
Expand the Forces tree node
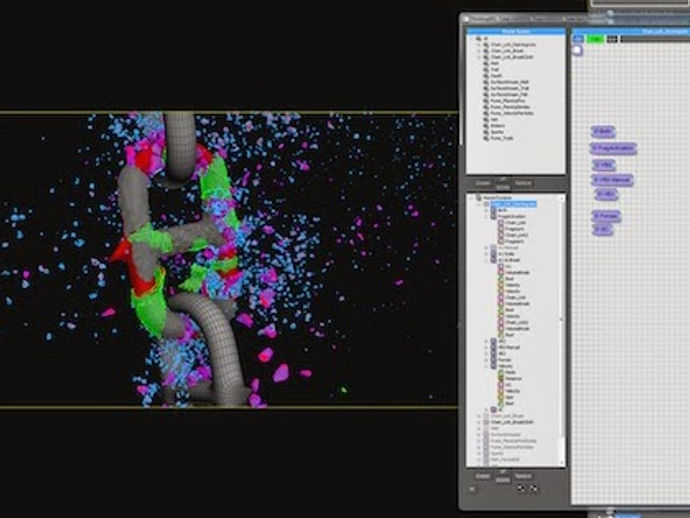coord(486,360)
